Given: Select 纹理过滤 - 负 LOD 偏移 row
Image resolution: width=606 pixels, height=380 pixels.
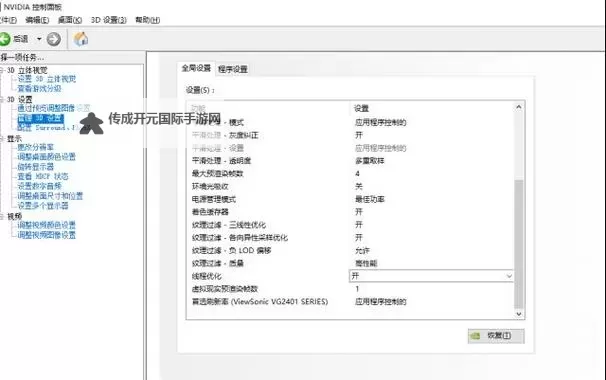Looking at the screenshot, I should pos(350,250).
